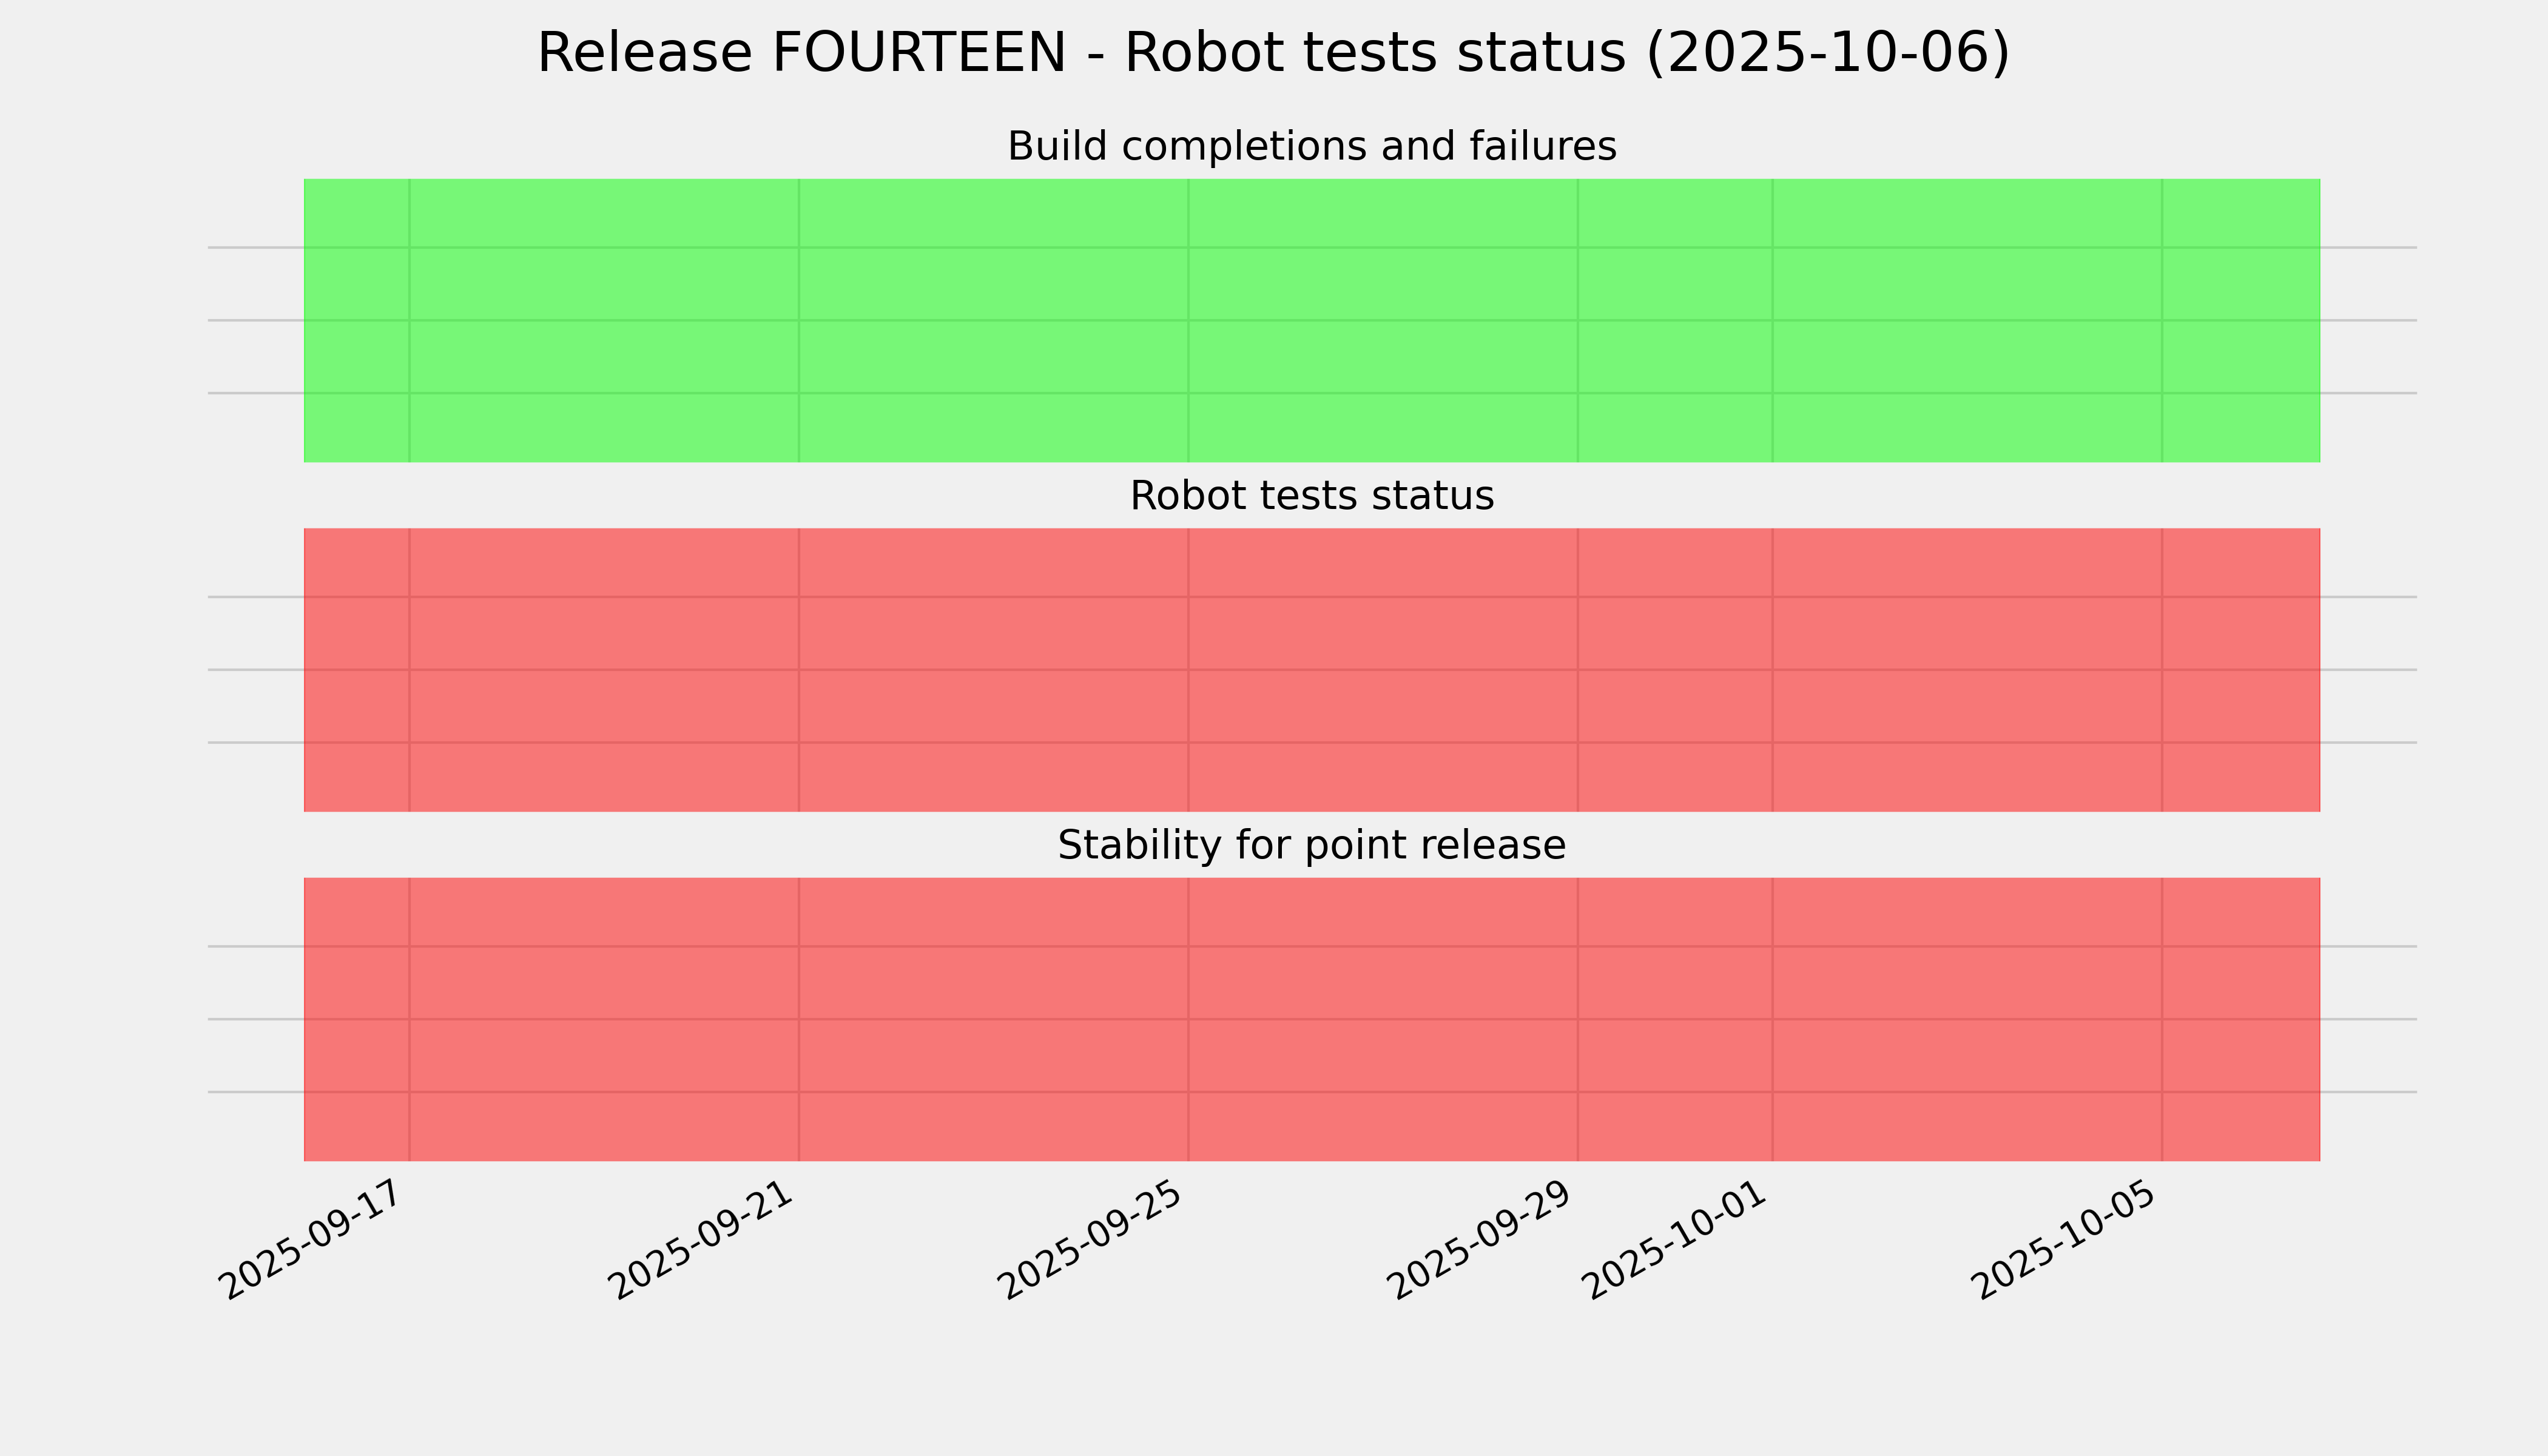
Task: Click the "Stability for point release" subplot heading
Action: coord(1311,846)
